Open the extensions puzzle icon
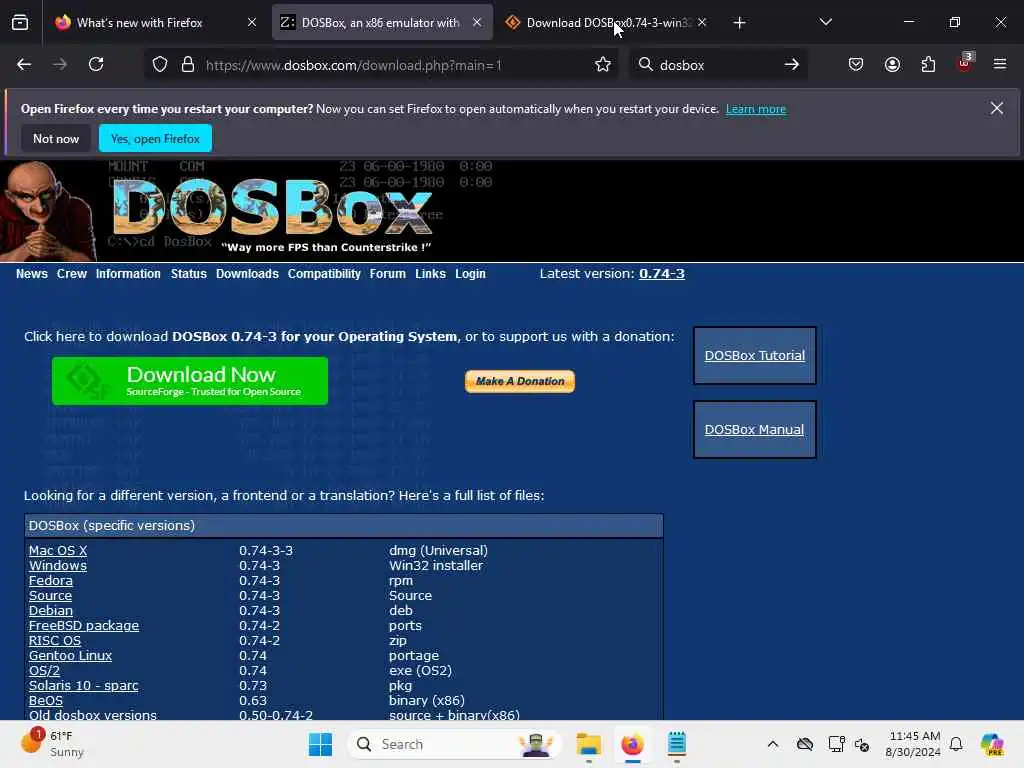This screenshot has height=768, width=1024. click(x=928, y=64)
